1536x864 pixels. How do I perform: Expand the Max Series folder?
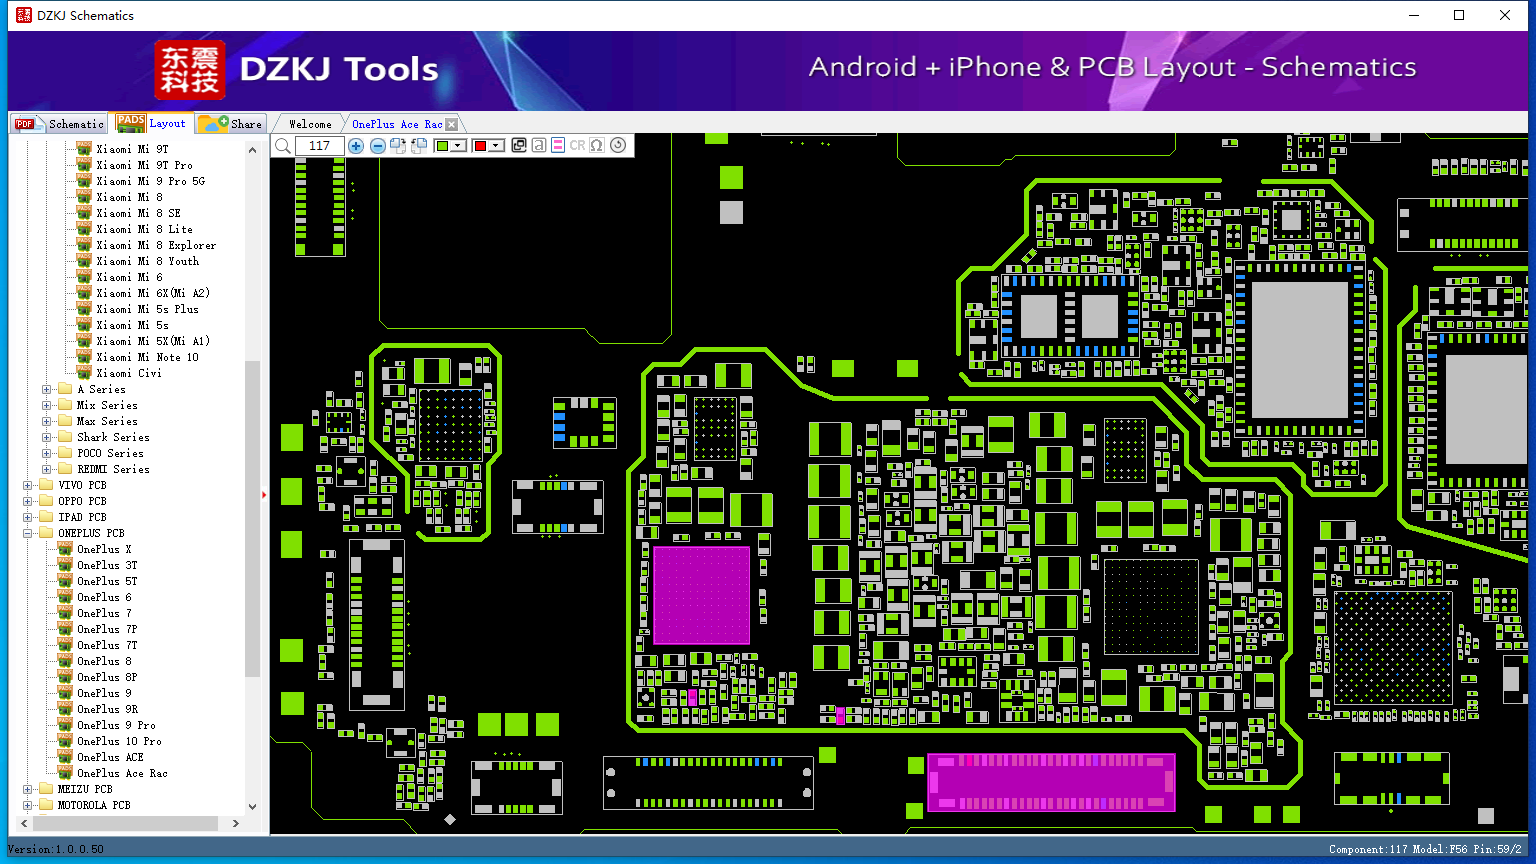(46, 421)
